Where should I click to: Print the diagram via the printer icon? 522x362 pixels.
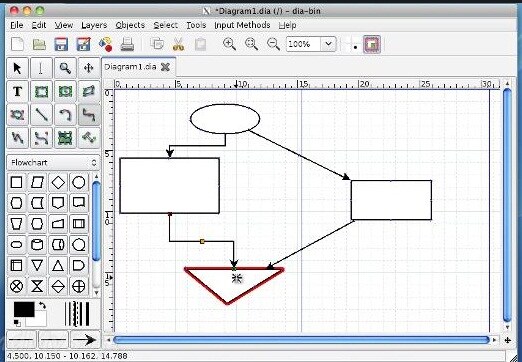[x=127, y=44]
